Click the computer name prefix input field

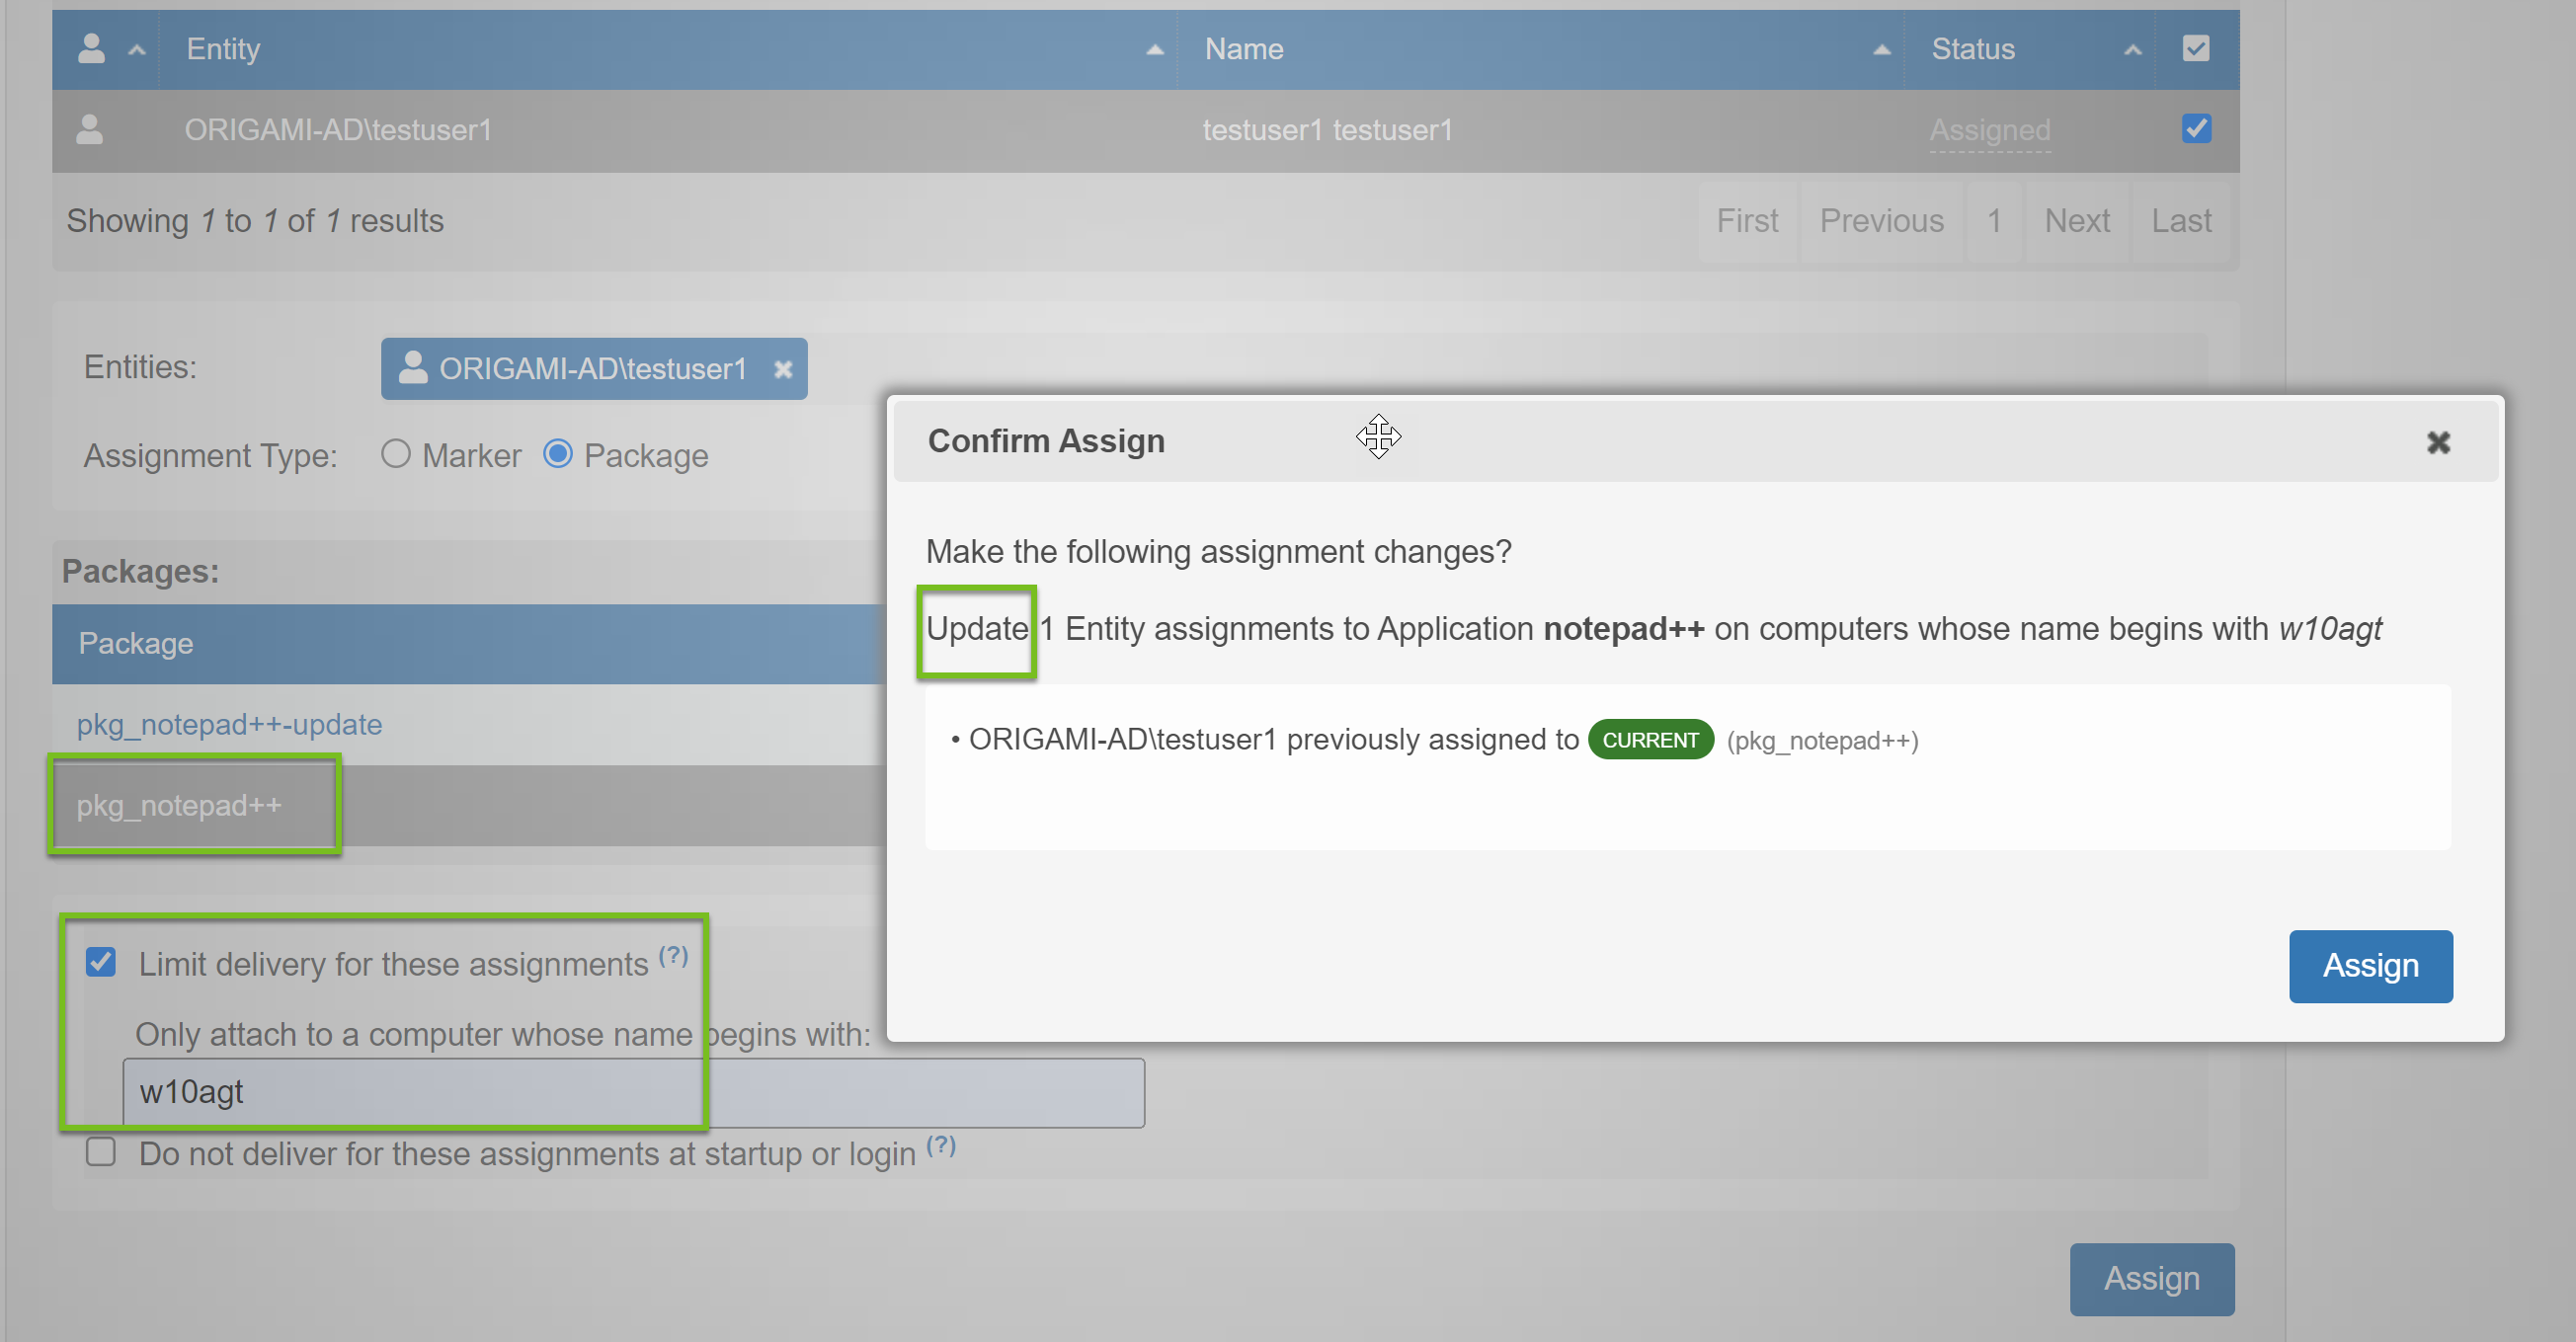pos(633,1092)
